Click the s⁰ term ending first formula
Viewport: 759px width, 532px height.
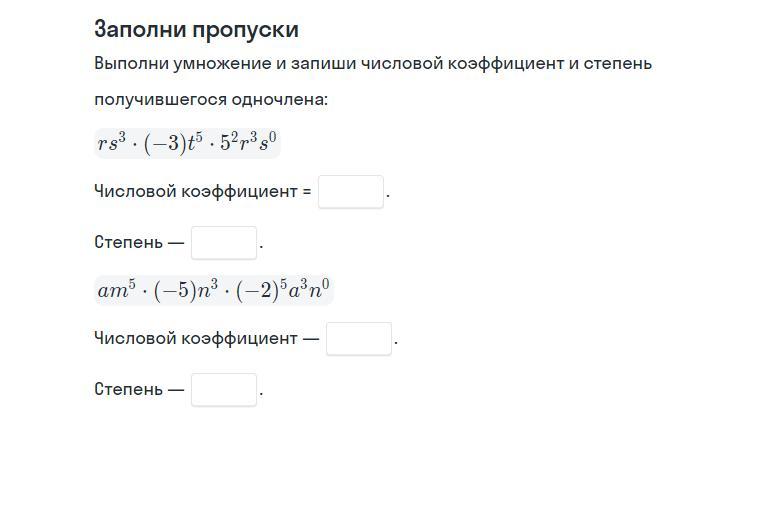[x=268, y=142]
